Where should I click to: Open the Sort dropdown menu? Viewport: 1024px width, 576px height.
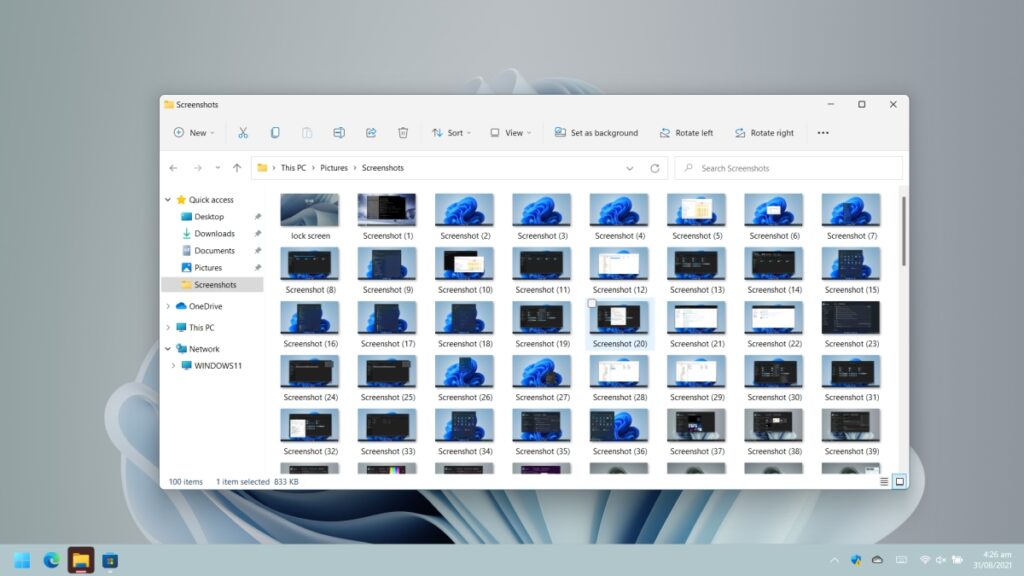point(452,132)
